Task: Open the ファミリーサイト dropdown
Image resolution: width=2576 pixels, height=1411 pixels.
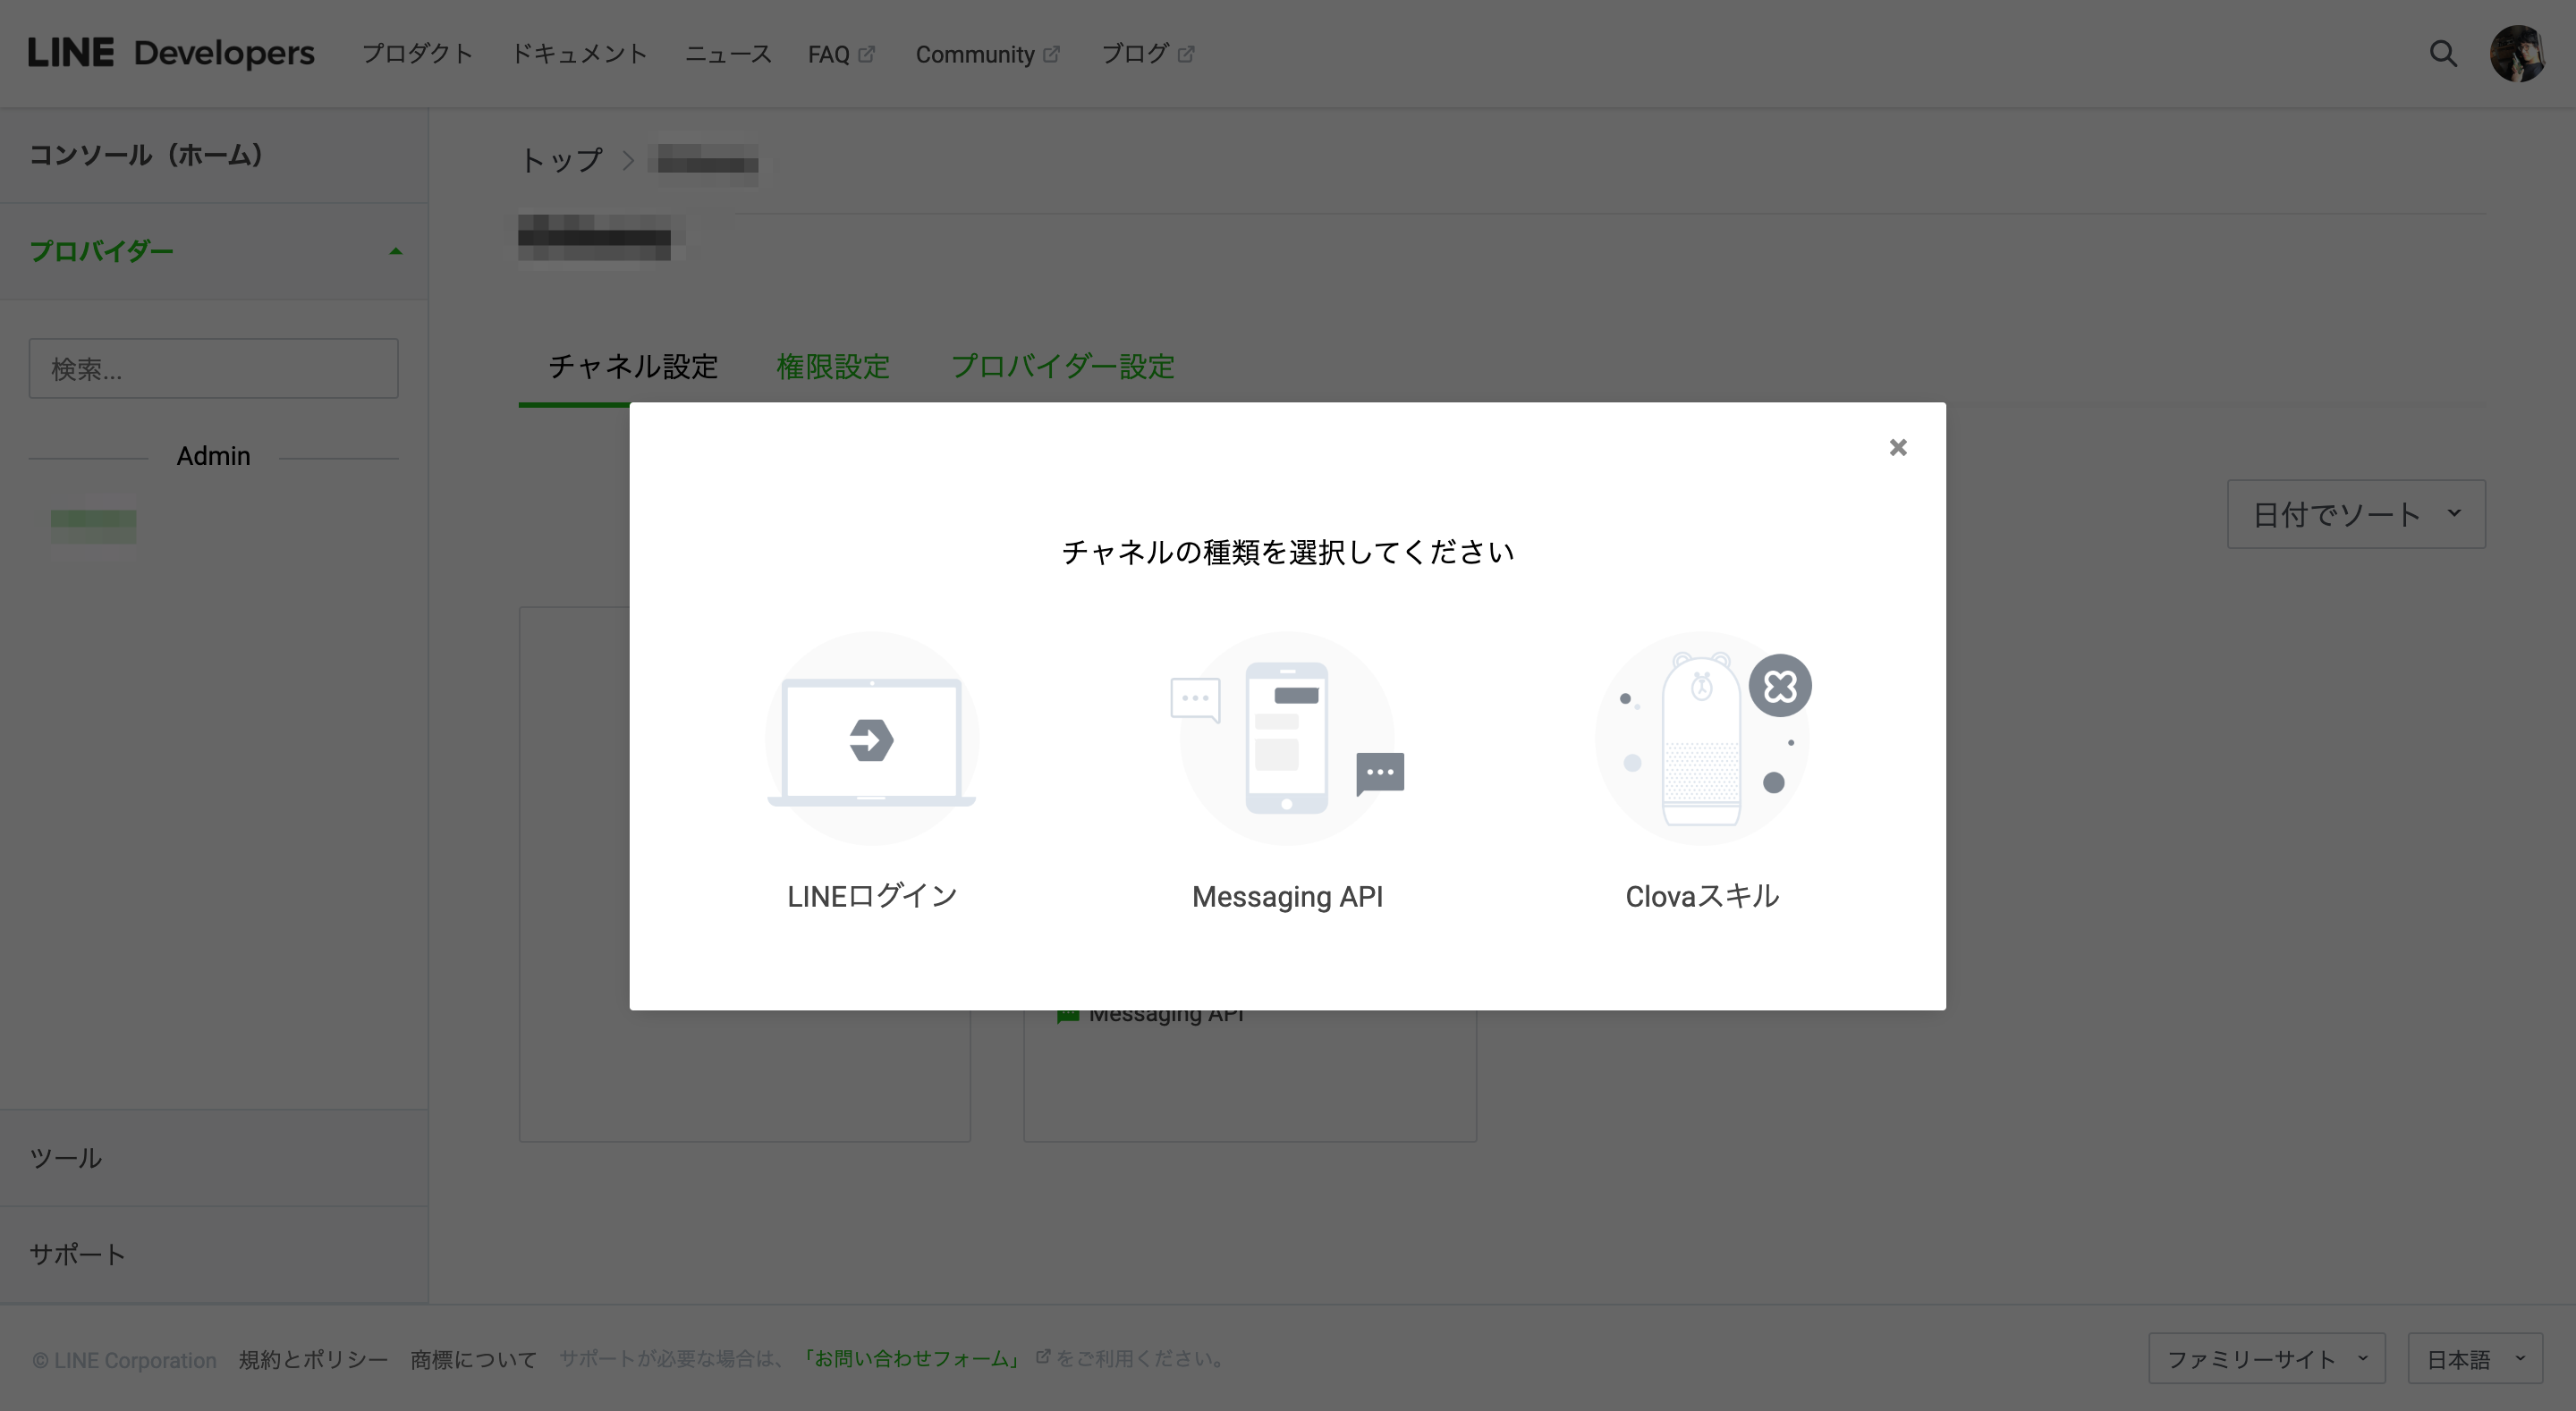Action: click(2266, 1358)
